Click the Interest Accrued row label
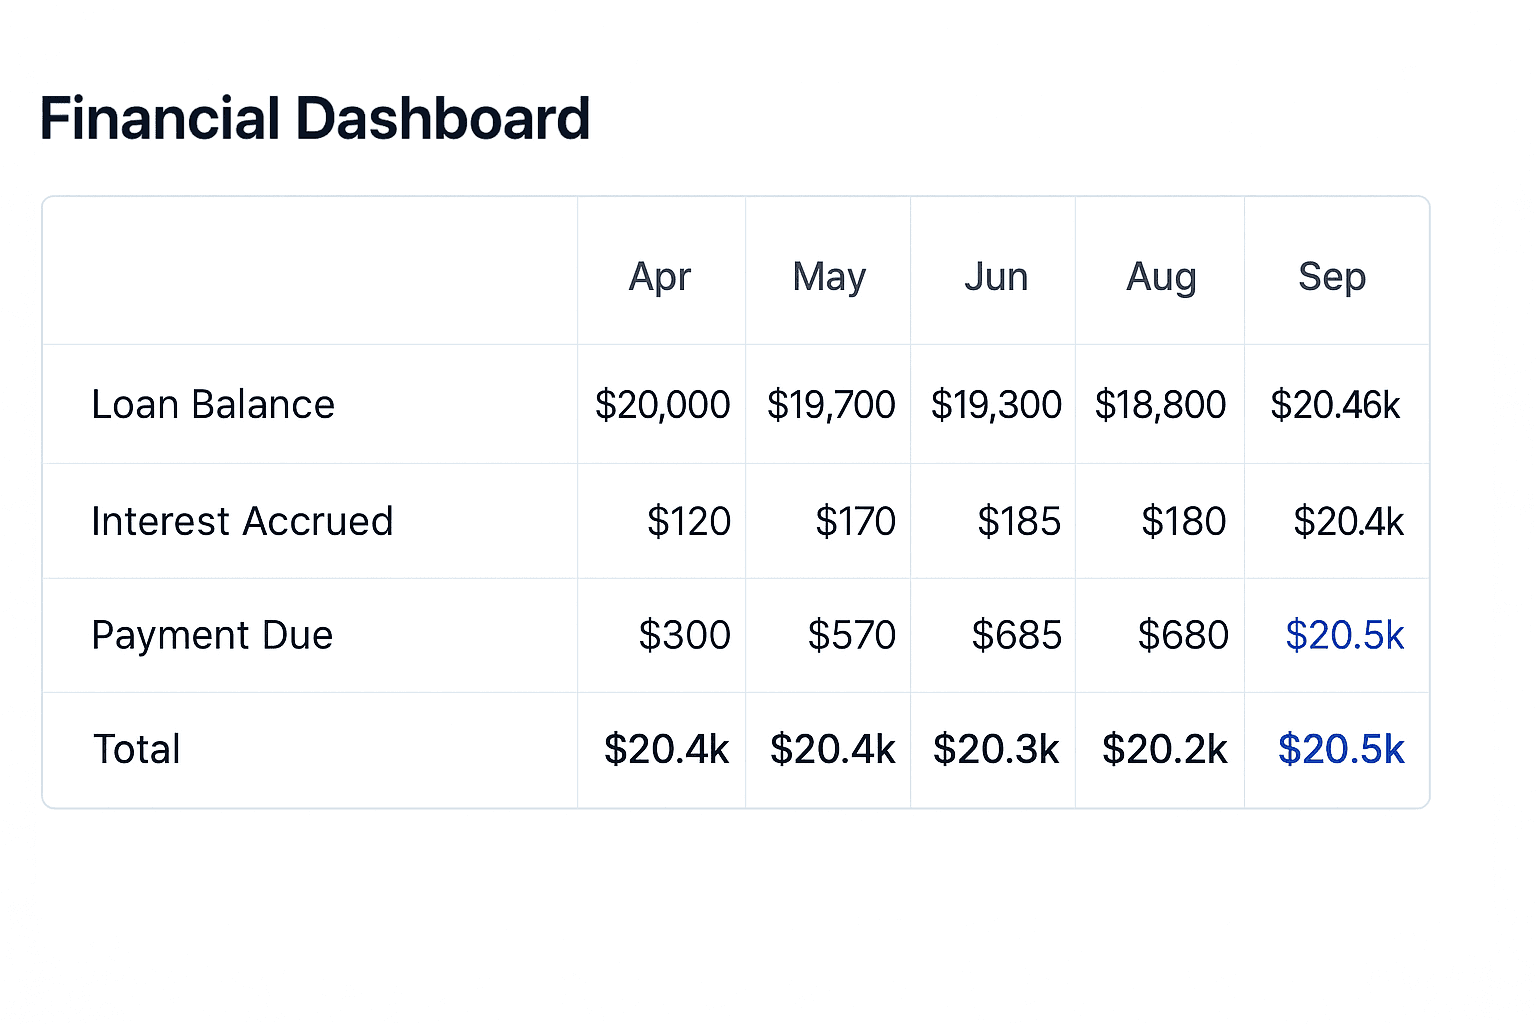Image resolution: width=1536 pixels, height=1024 pixels. pos(242,522)
